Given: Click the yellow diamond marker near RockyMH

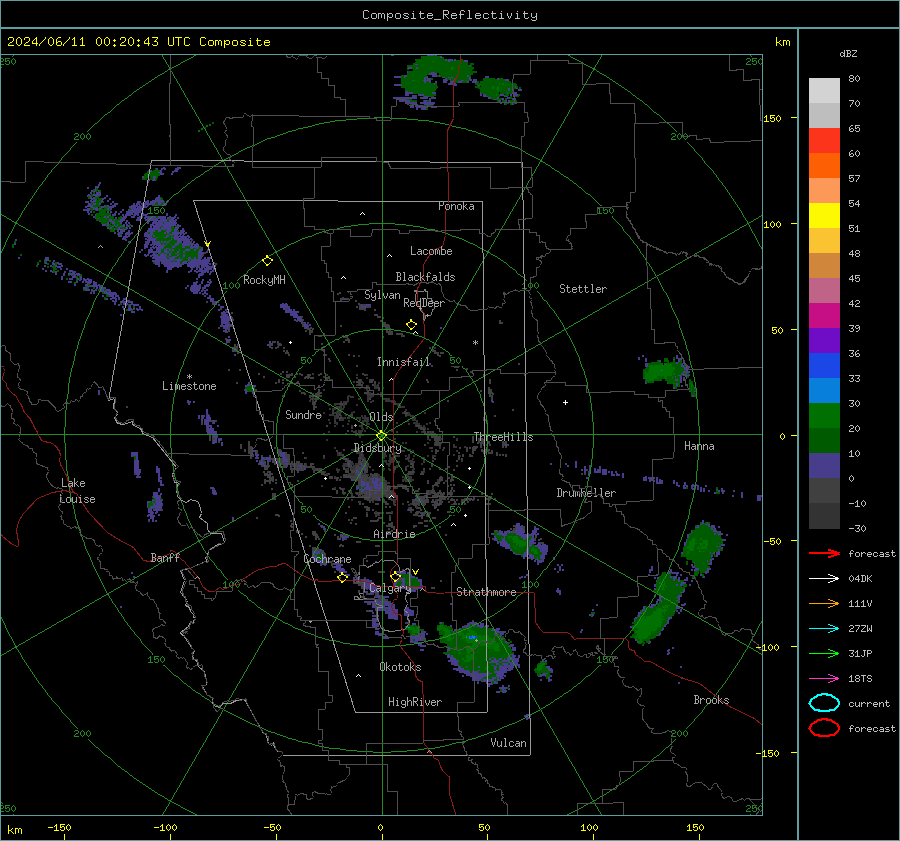Looking at the screenshot, I should click(267, 261).
